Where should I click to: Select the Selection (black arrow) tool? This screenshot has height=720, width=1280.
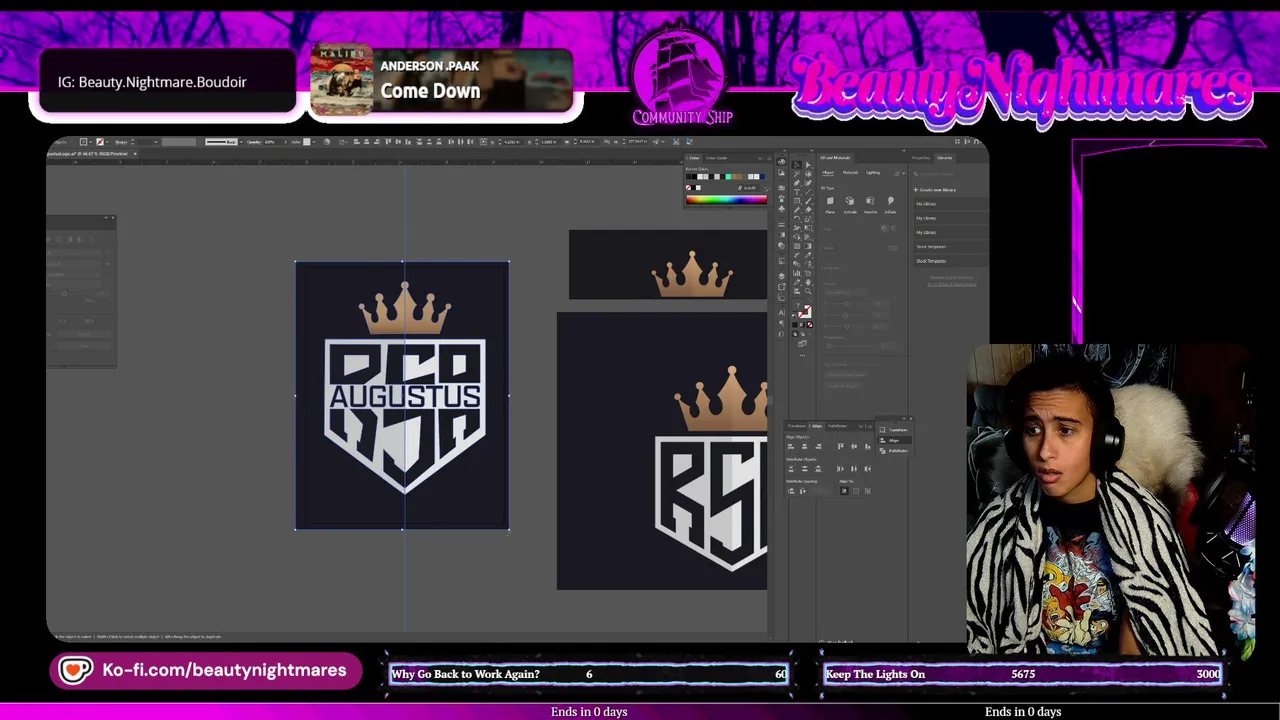coord(797,165)
